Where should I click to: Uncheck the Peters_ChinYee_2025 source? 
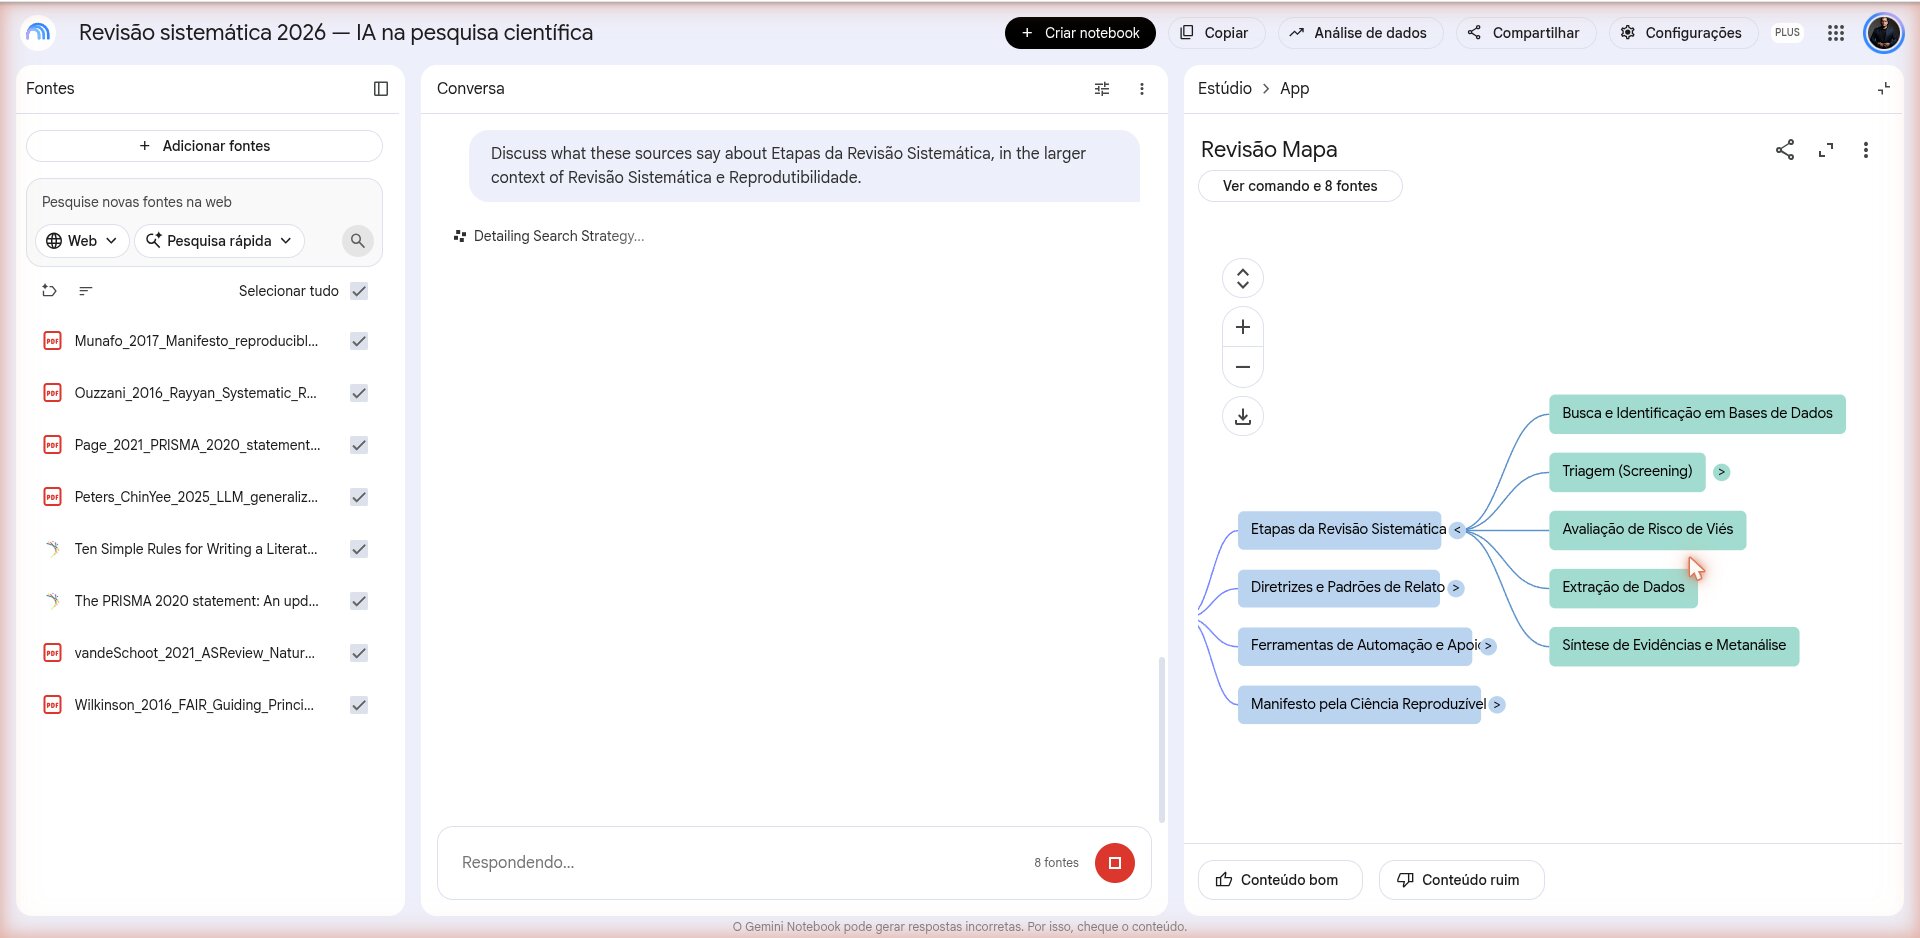pos(359,497)
